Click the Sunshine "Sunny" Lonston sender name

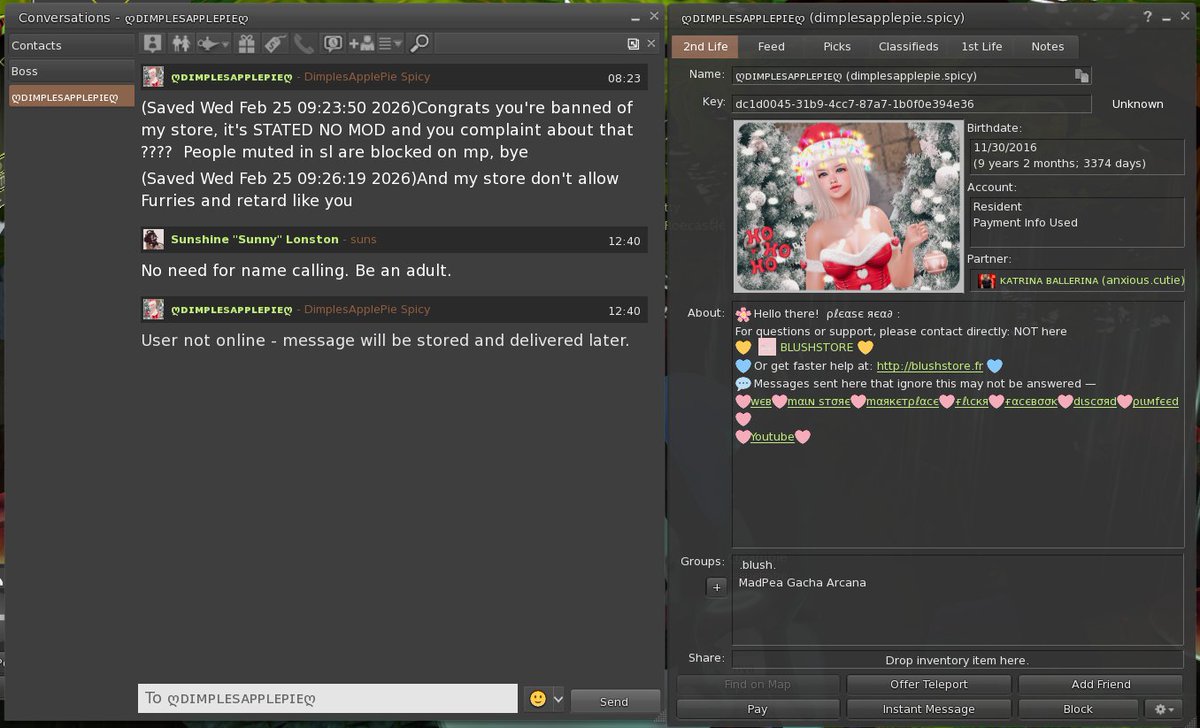click(253, 240)
